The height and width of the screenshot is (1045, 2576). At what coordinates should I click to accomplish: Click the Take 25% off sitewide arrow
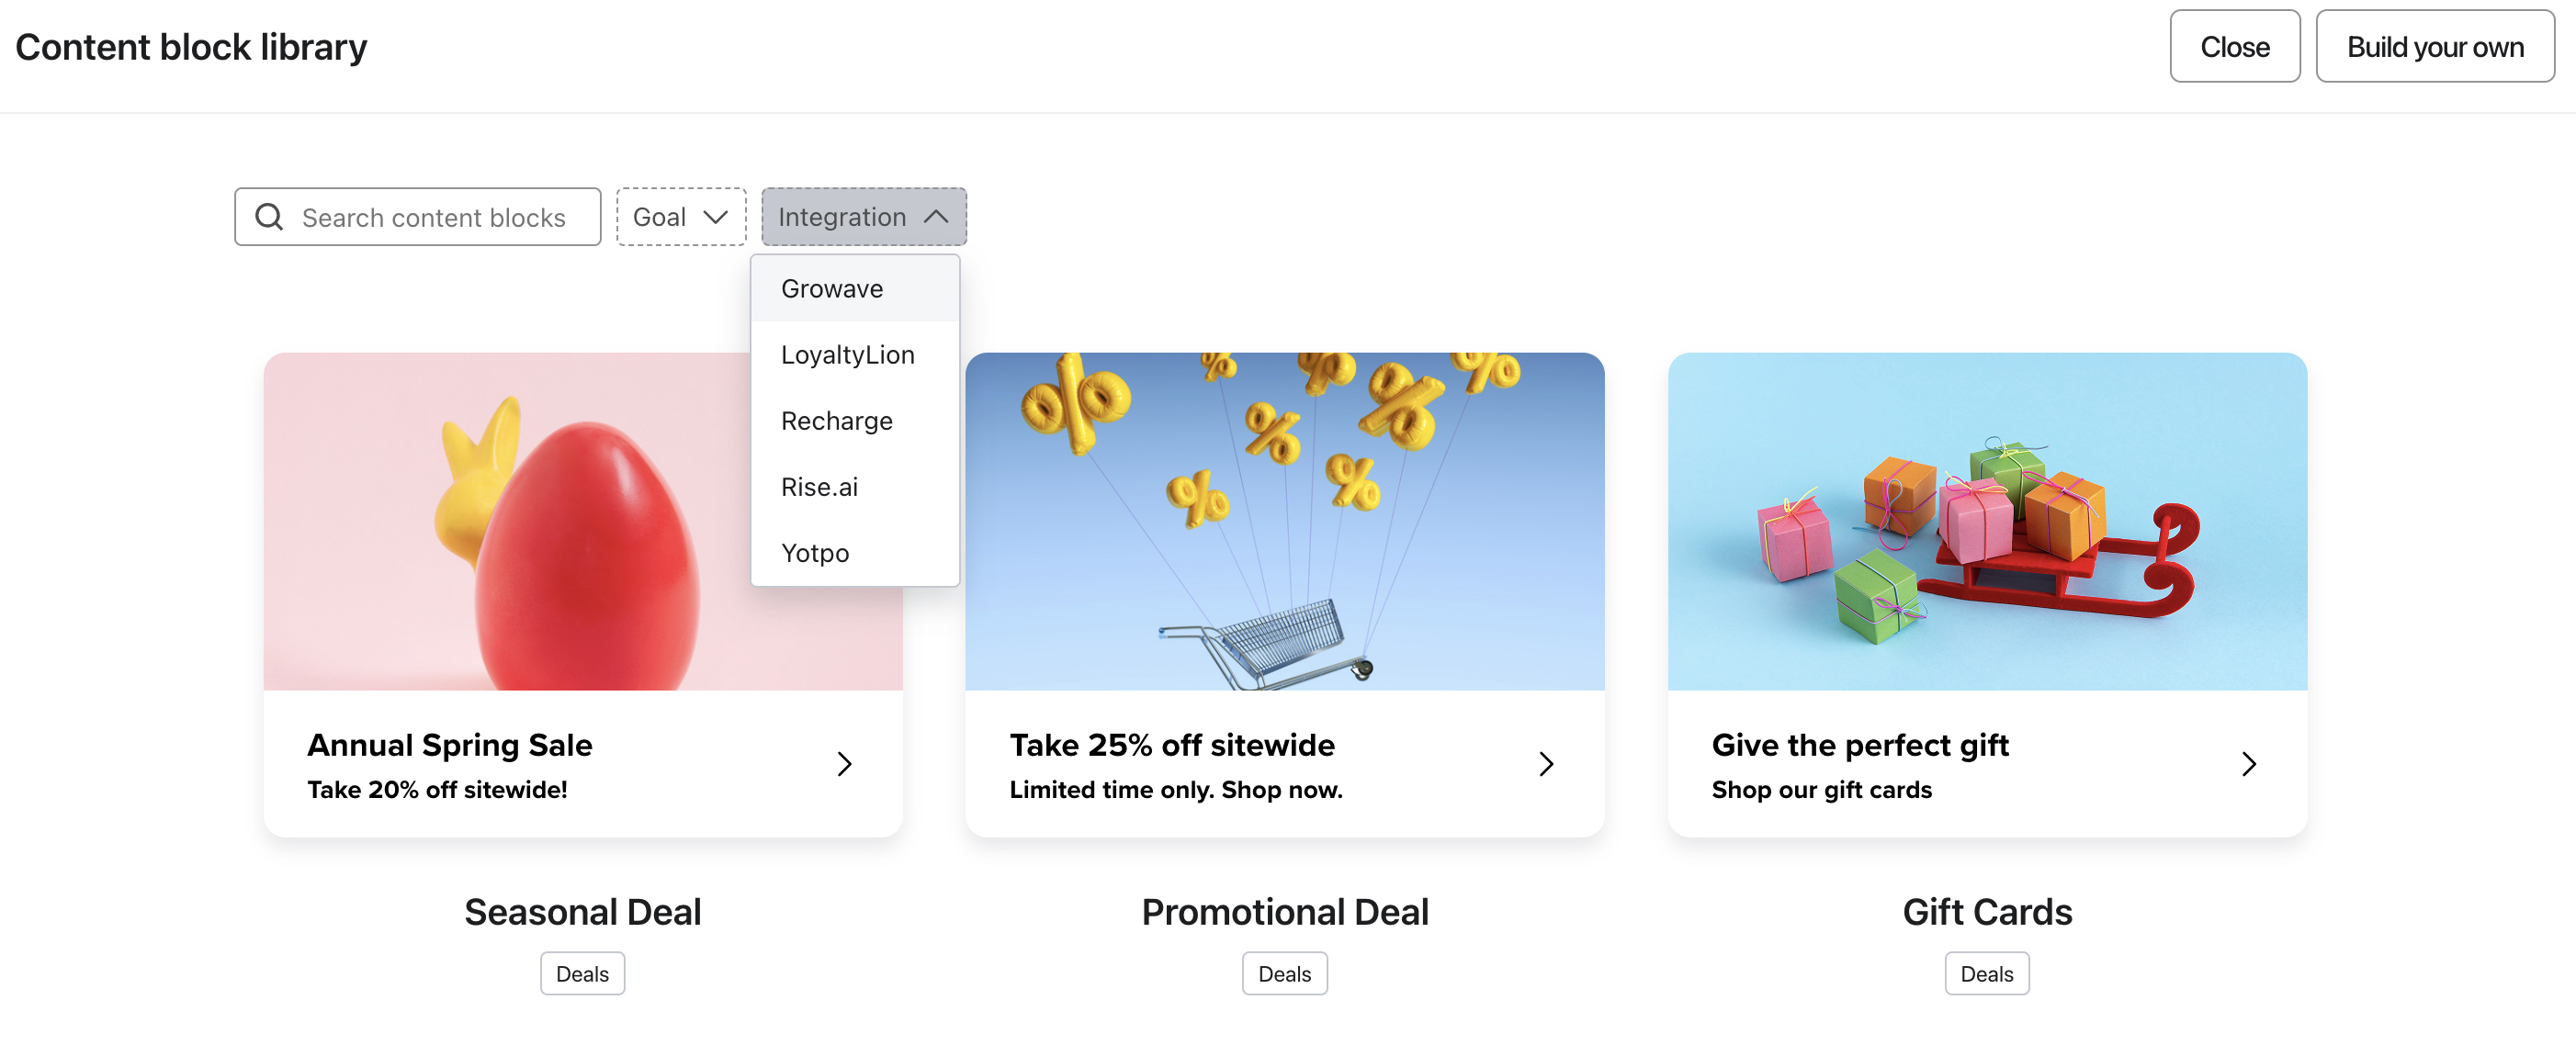1546,764
